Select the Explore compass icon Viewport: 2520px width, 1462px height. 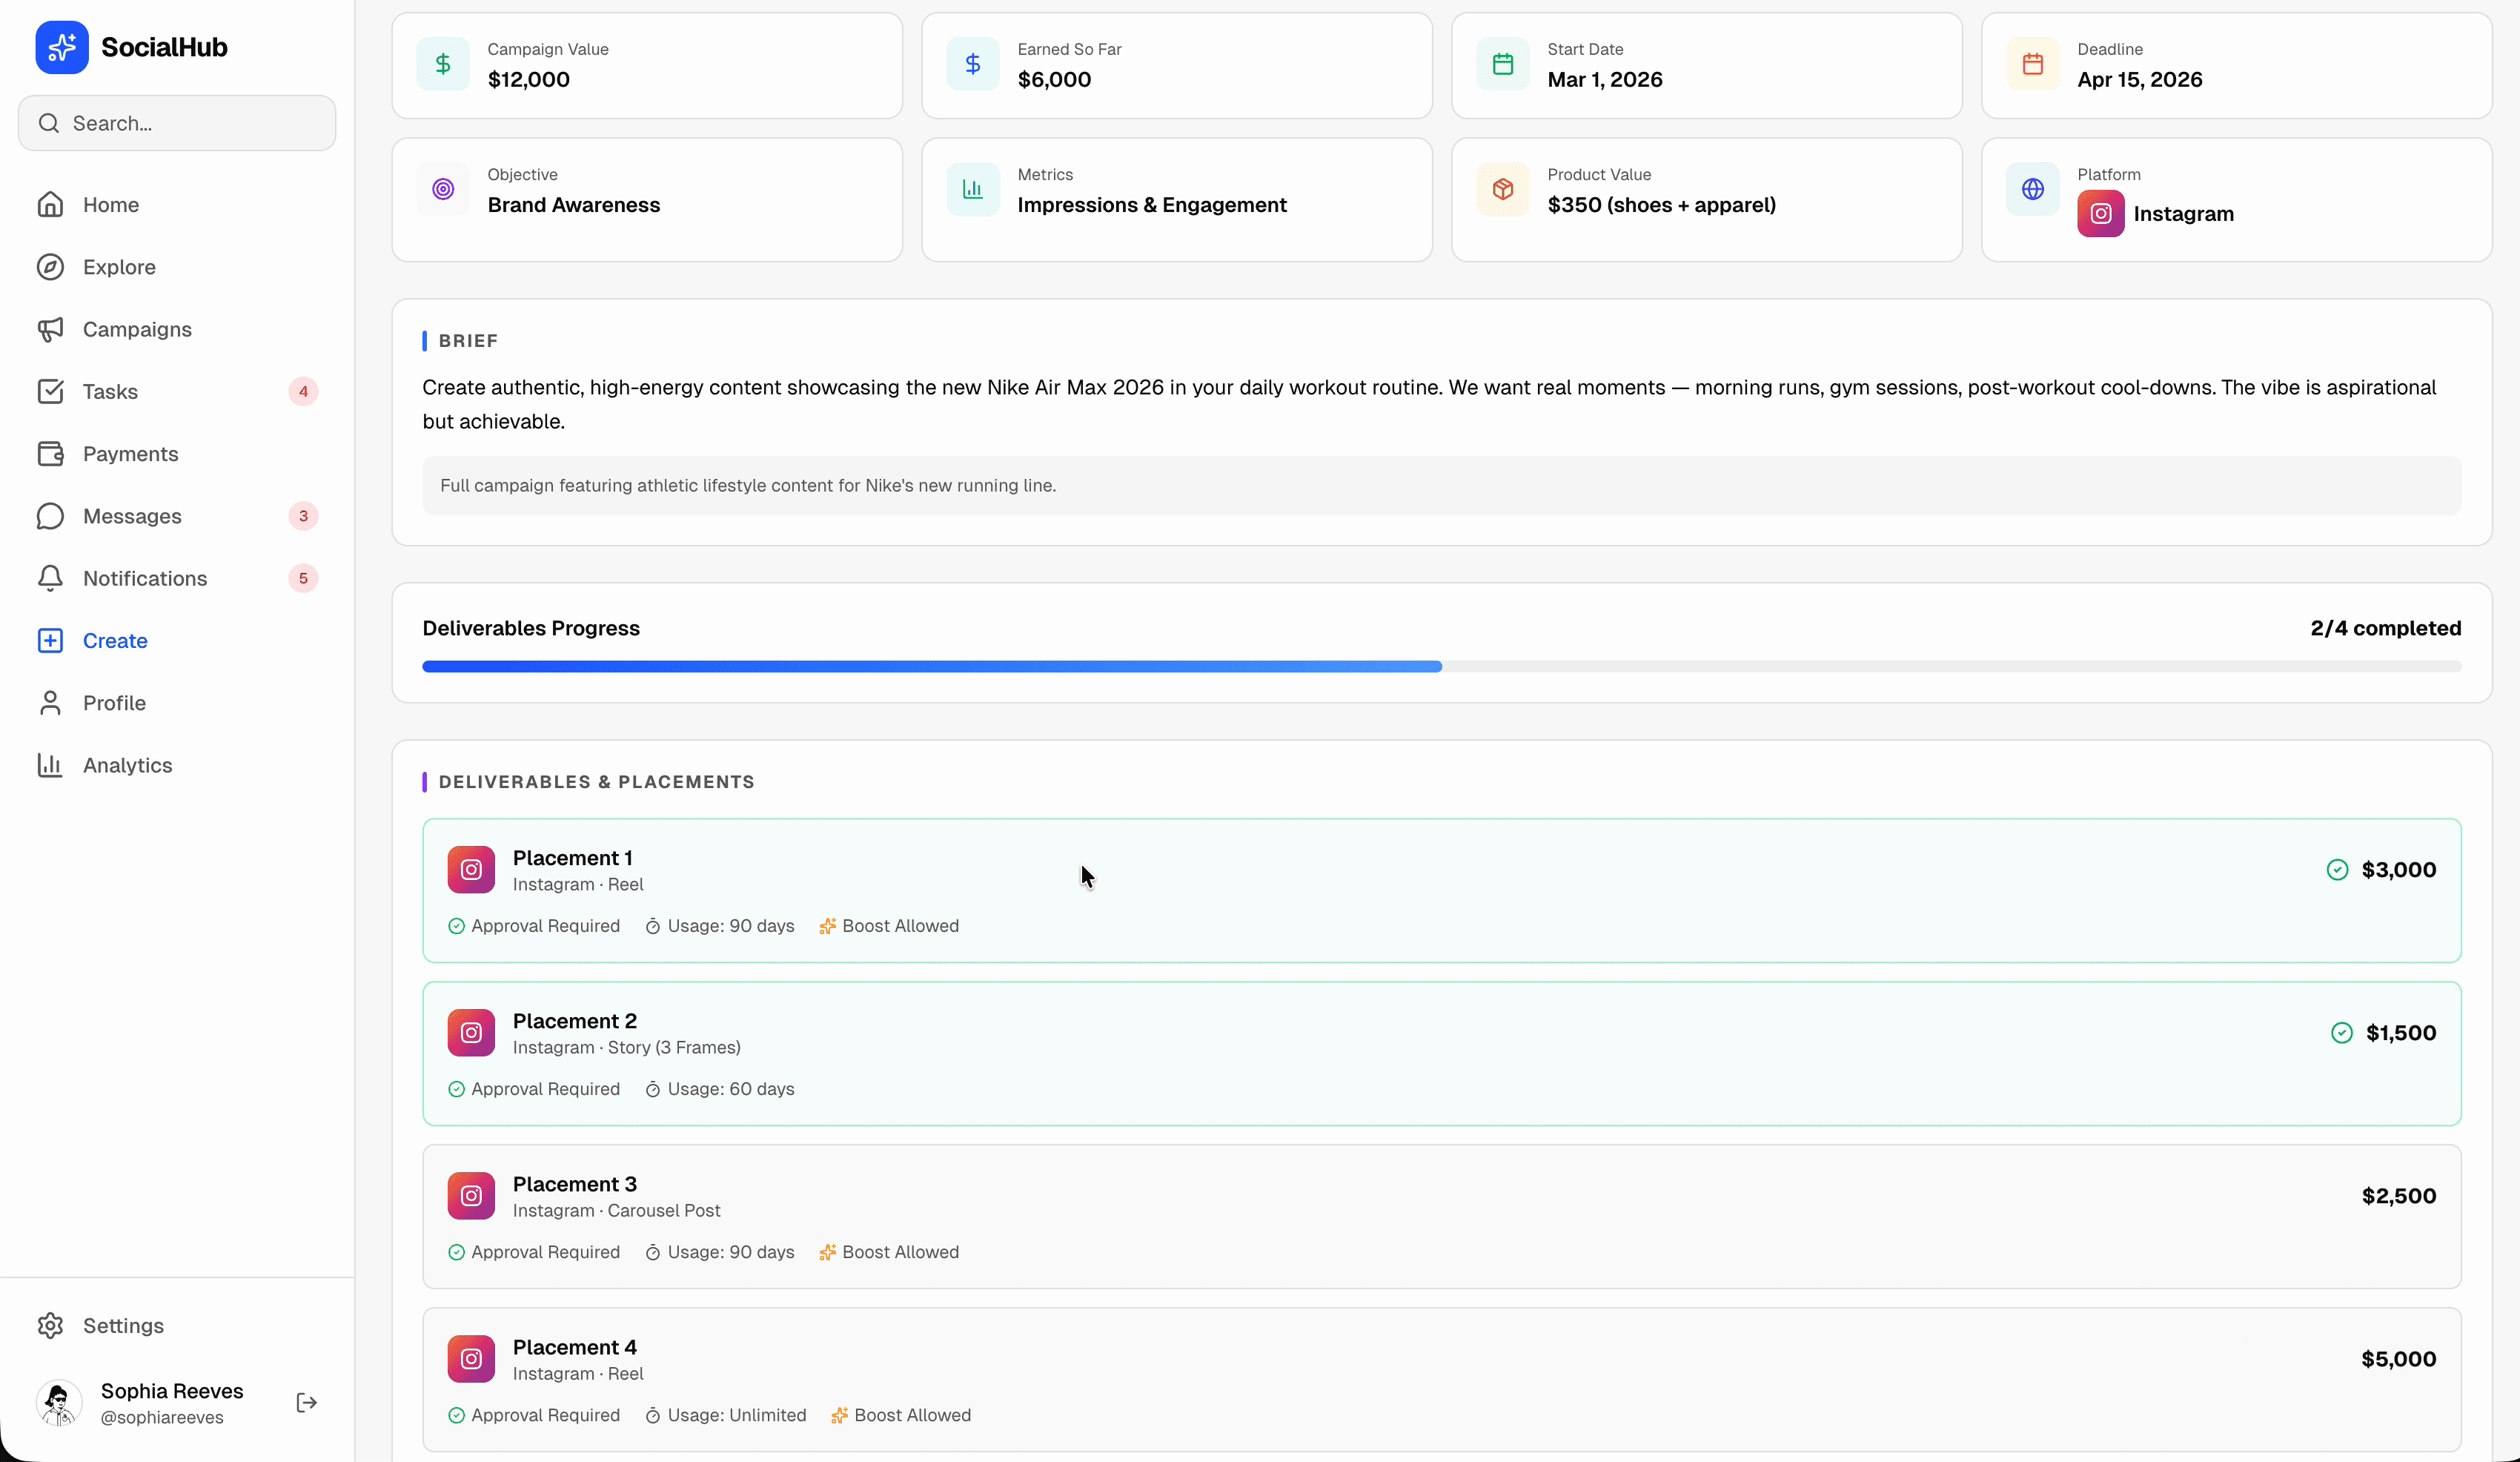51,267
